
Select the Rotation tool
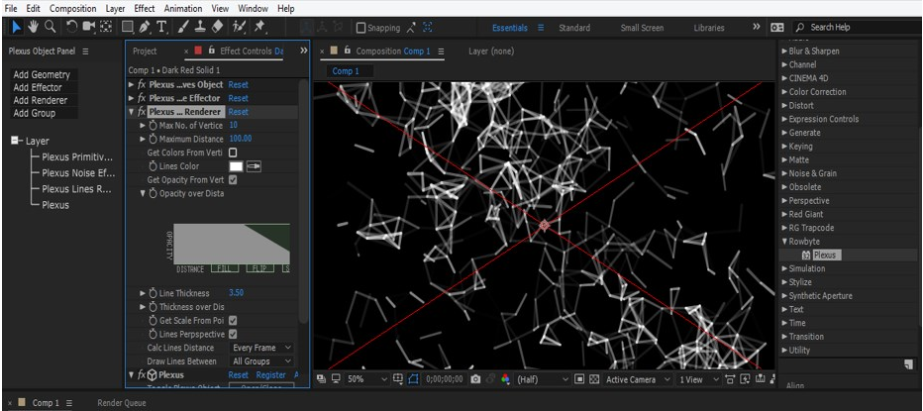tap(71, 28)
